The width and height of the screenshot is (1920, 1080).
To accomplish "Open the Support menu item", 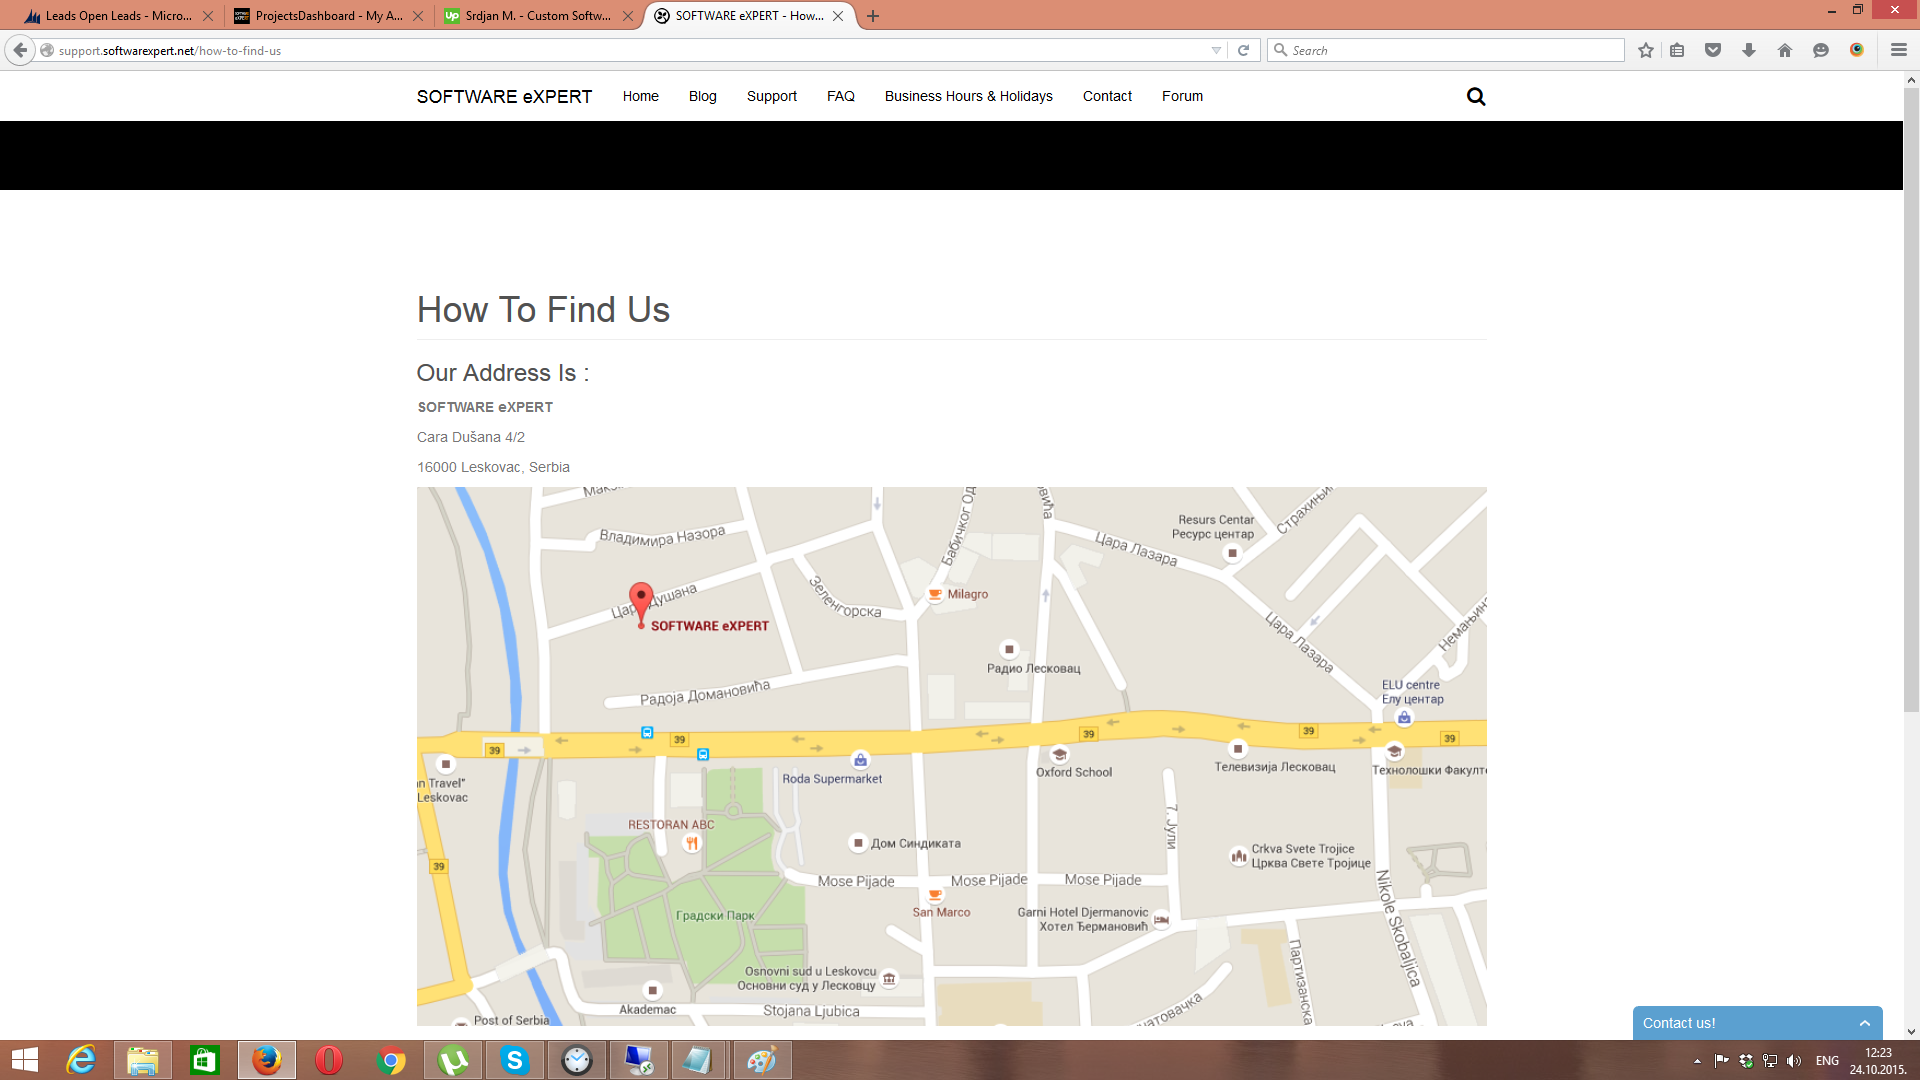I will (772, 96).
